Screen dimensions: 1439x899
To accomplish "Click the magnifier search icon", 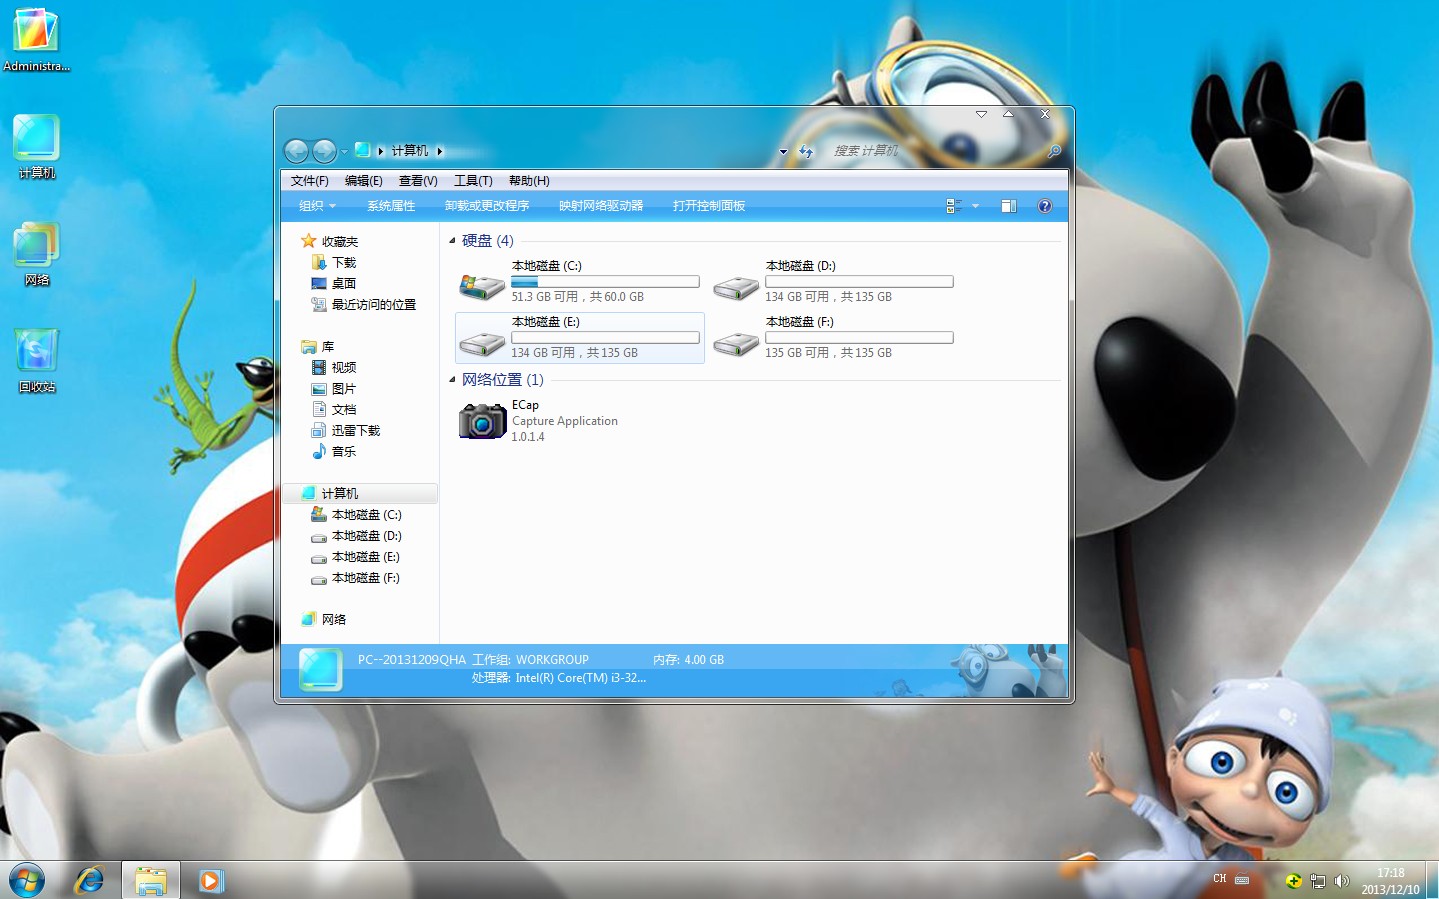I will click(1054, 151).
